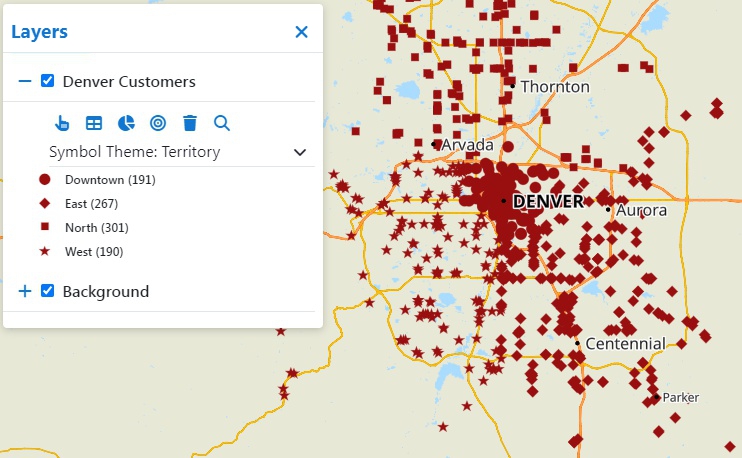Viewport: 742px width, 458px height.
Task: Click the Centennial city label on map
Action: (625, 344)
